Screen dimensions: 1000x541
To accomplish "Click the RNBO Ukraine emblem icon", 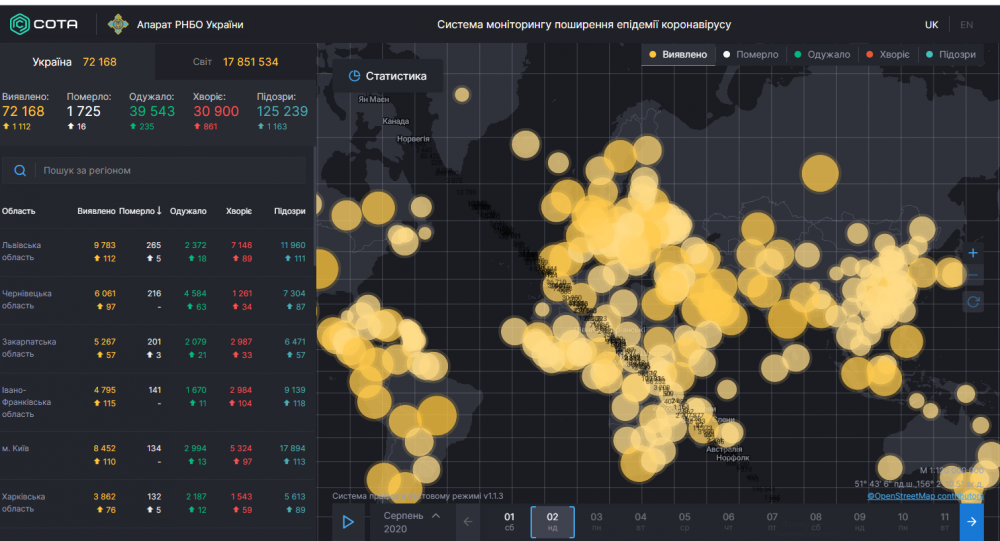I will click(x=118, y=24).
